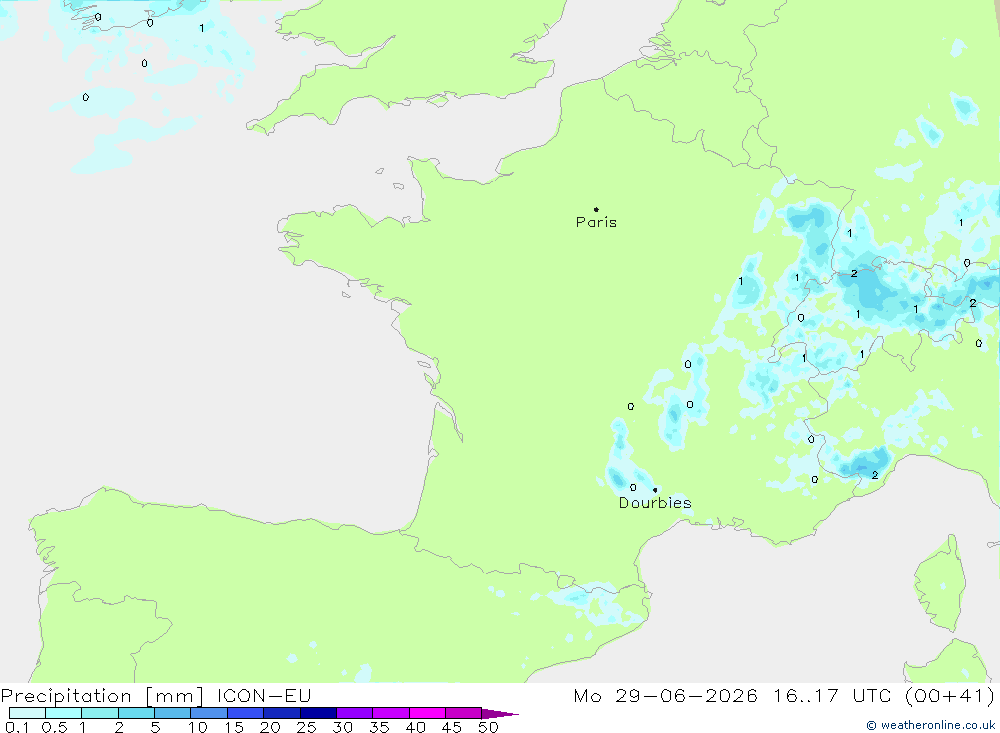Select the 10–15 mm legend color swatch
Screen dimensions: 1000x733
click(209, 713)
